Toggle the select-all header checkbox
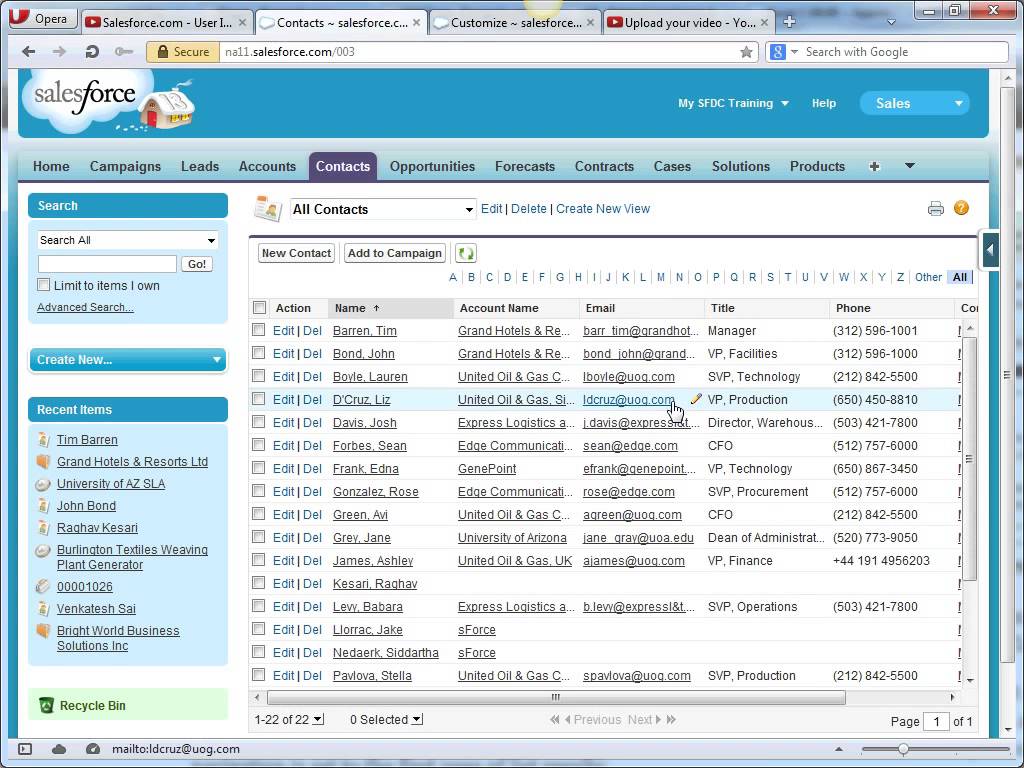Image resolution: width=1024 pixels, height=768 pixels. pos(259,308)
